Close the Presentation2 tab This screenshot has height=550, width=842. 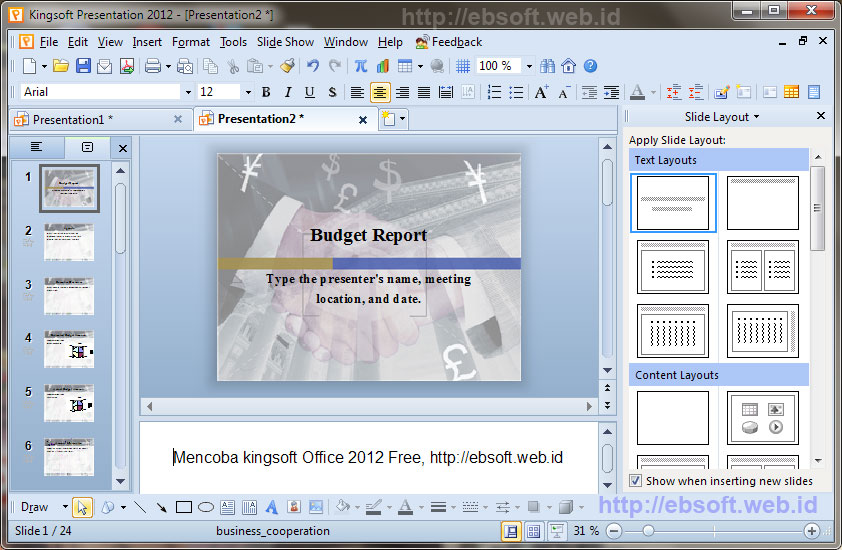point(363,120)
